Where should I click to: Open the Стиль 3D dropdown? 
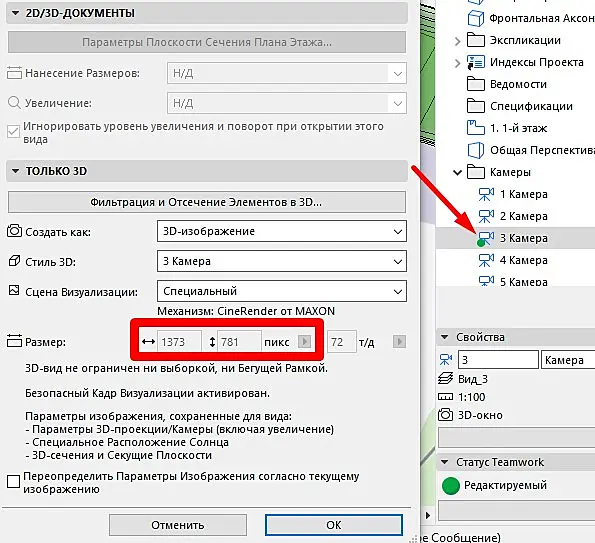point(282,261)
